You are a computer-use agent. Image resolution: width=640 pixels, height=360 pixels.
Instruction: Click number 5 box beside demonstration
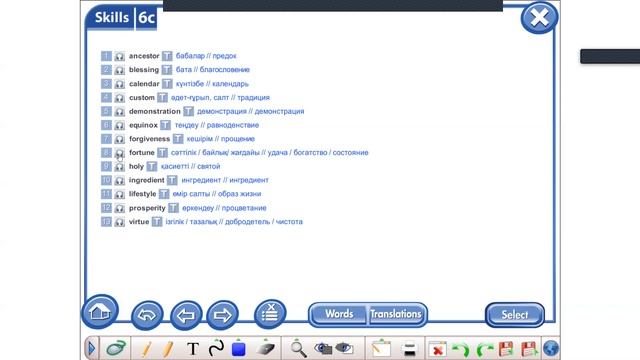point(106,111)
